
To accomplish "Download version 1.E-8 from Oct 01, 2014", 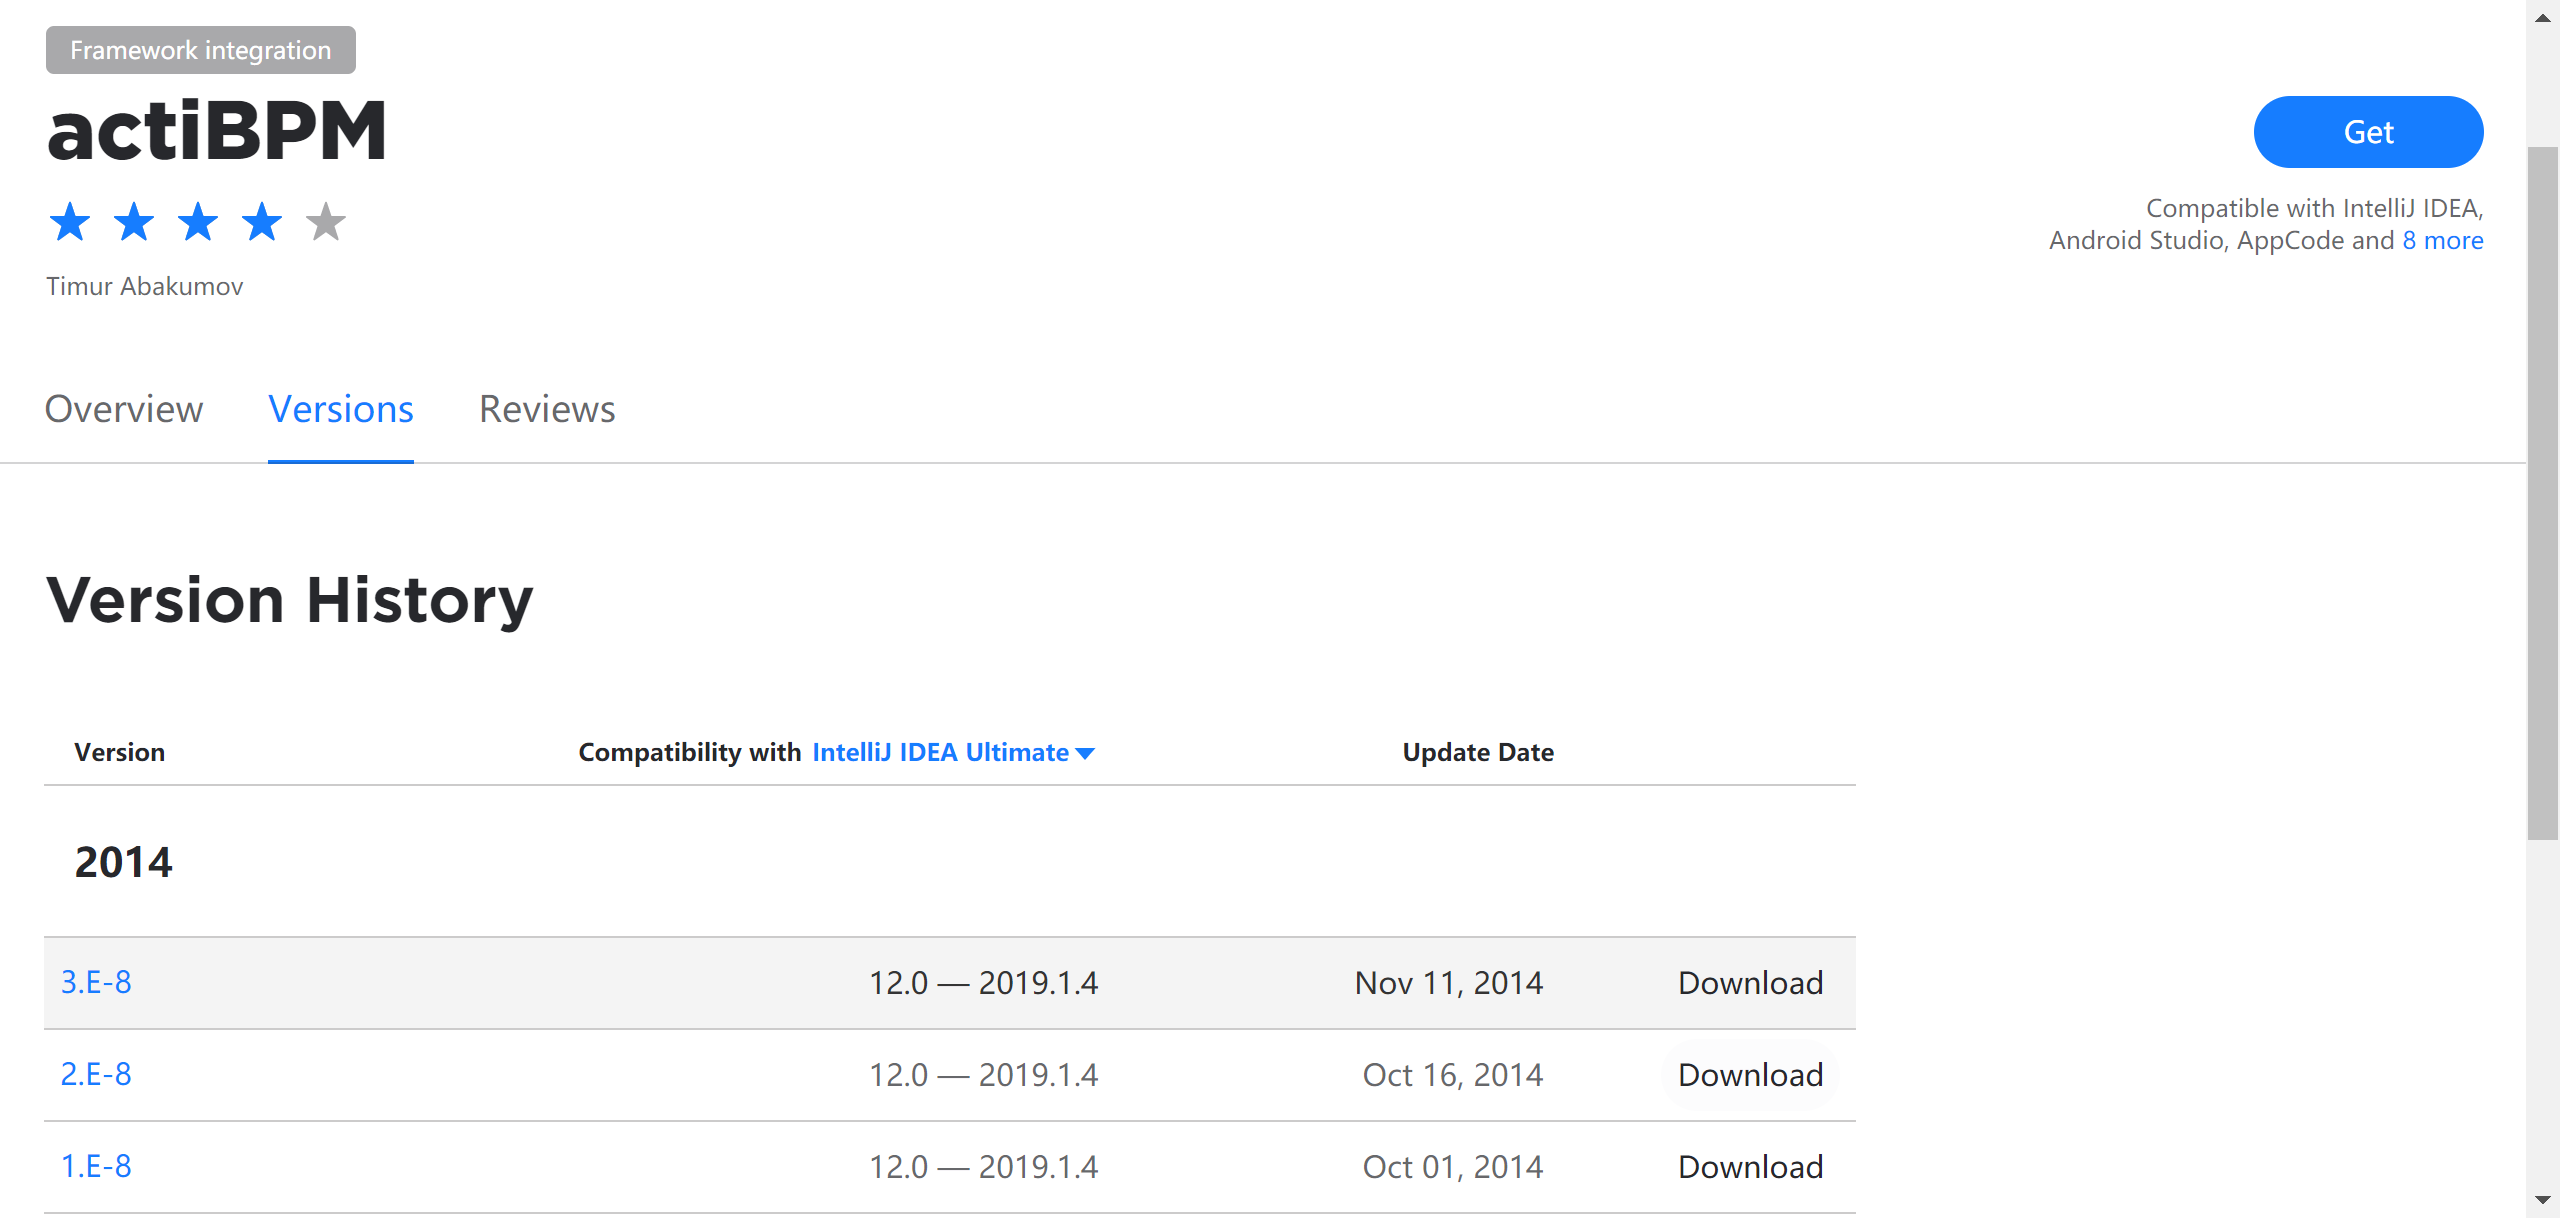I will coord(1751,1167).
